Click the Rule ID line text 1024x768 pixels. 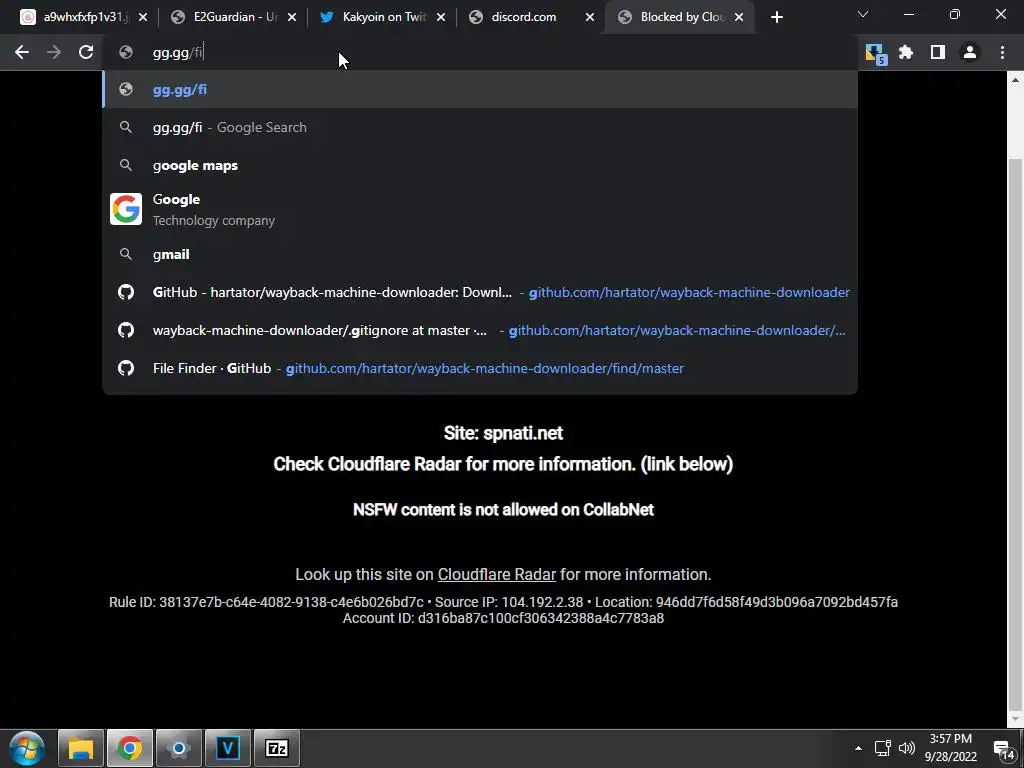click(x=503, y=602)
